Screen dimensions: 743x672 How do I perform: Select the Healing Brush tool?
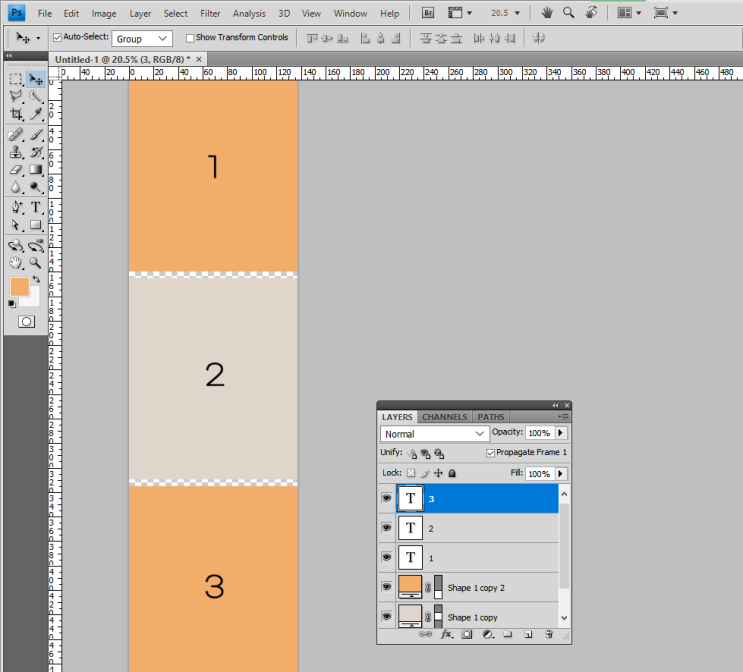(x=16, y=135)
